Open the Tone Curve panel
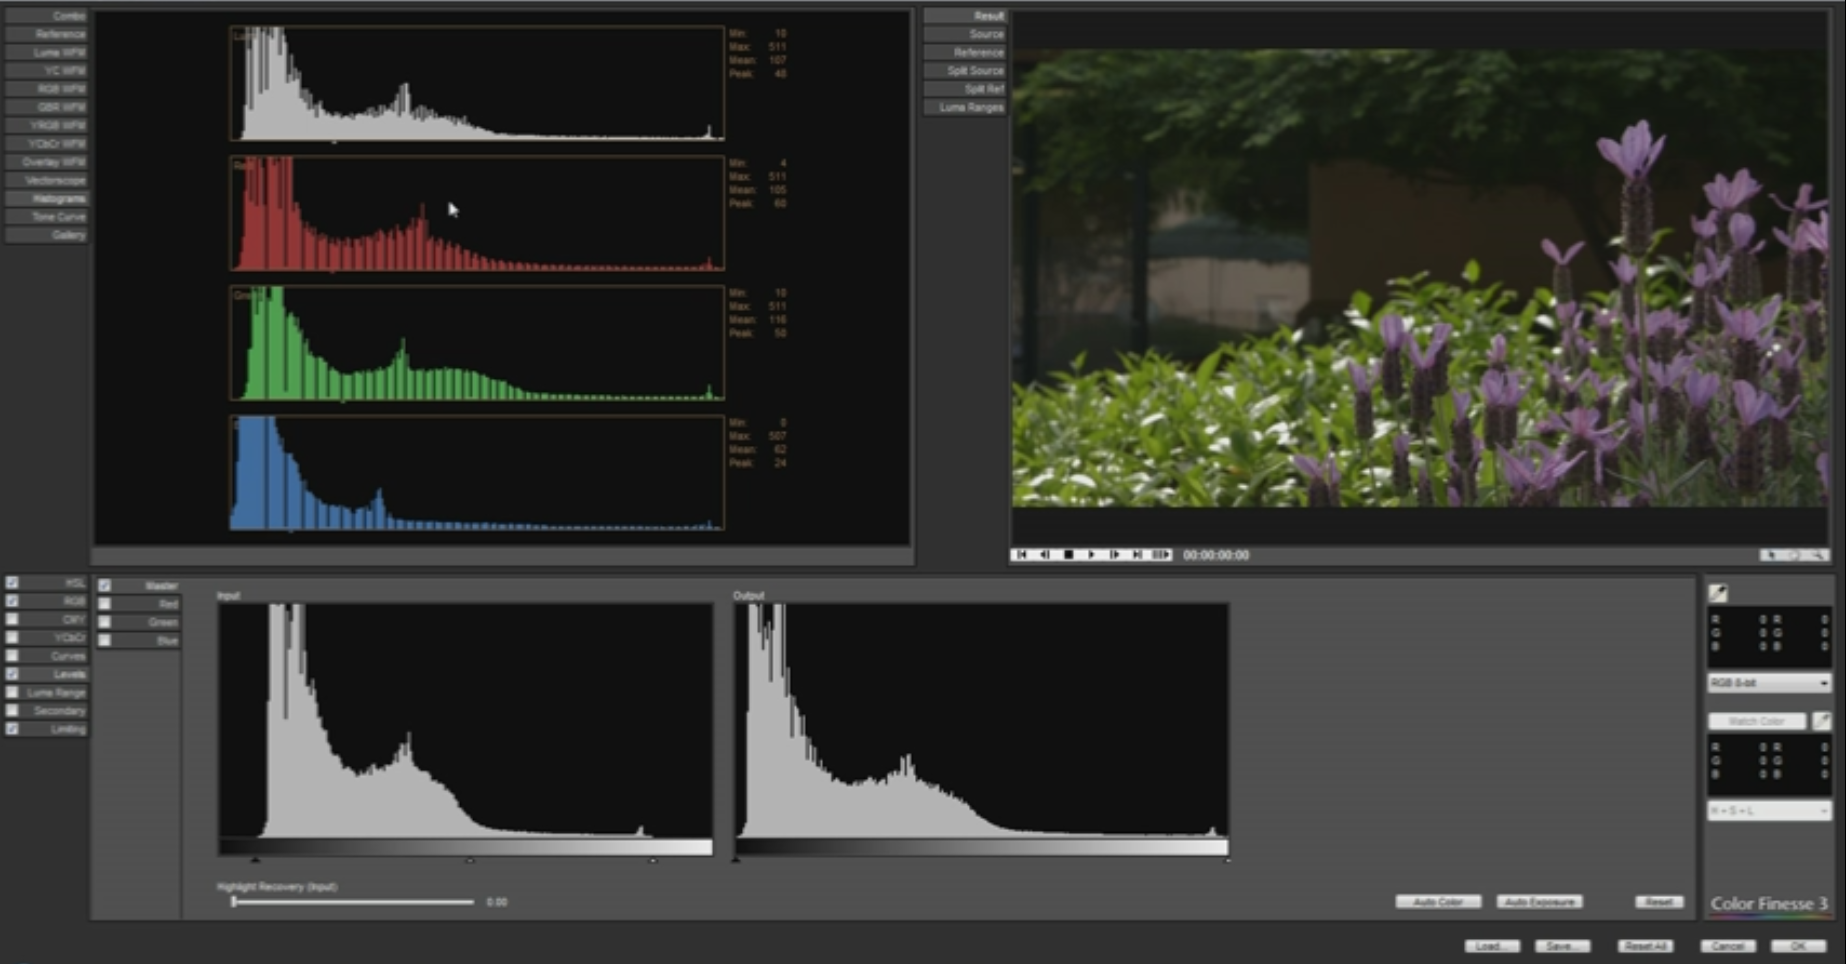The height and width of the screenshot is (964, 1846). tap(46, 216)
